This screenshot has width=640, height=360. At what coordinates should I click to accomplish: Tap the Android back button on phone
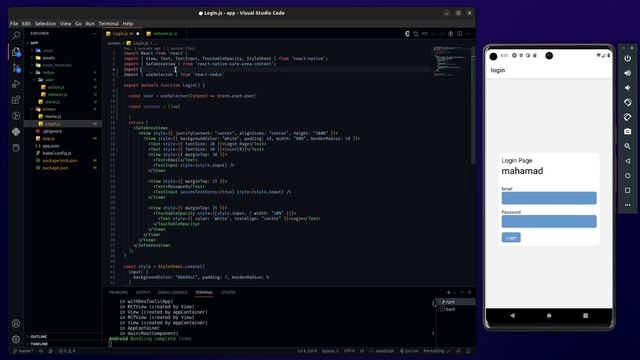[512, 316]
